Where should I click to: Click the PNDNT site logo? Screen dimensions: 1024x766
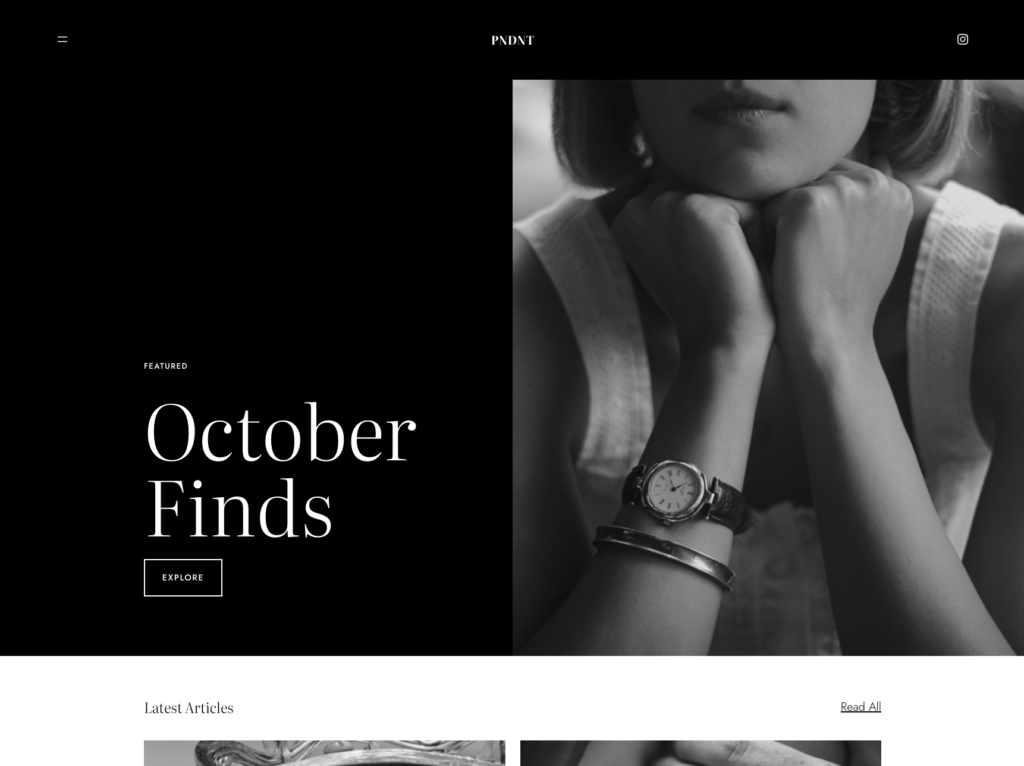[x=513, y=40]
